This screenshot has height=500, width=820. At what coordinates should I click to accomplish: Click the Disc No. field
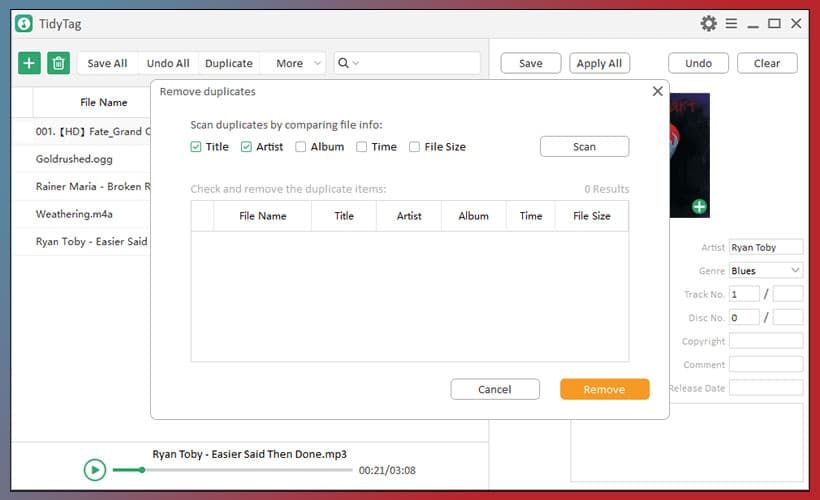tap(744, 318)
